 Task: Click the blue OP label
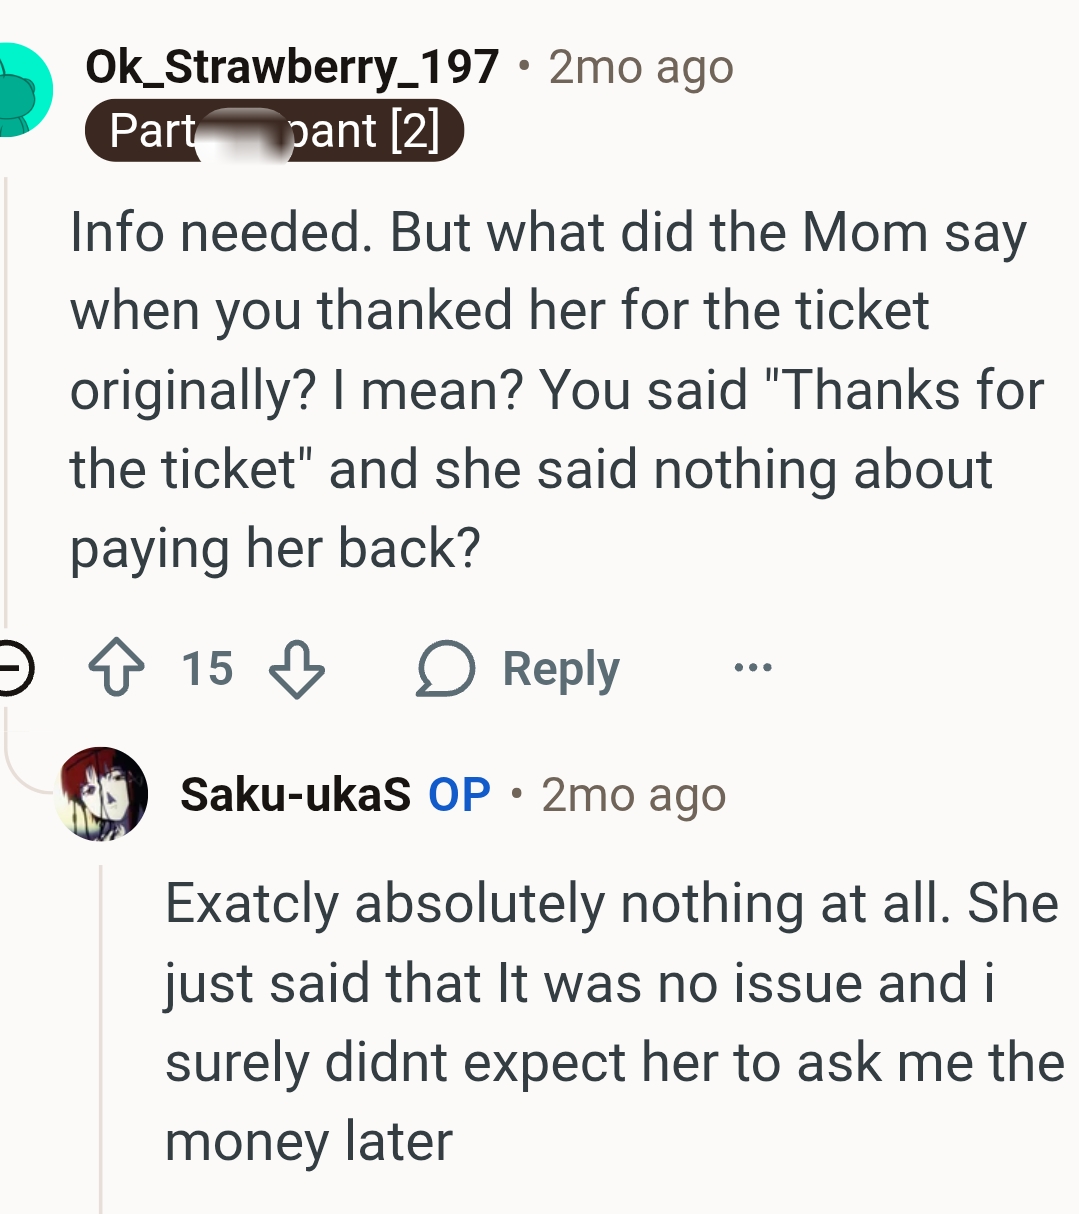[x=459, y=795]
